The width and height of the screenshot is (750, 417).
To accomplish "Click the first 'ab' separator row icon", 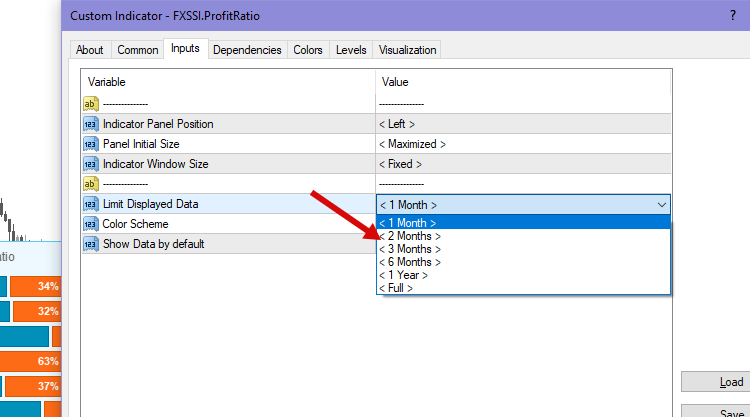I will point(91,104).
